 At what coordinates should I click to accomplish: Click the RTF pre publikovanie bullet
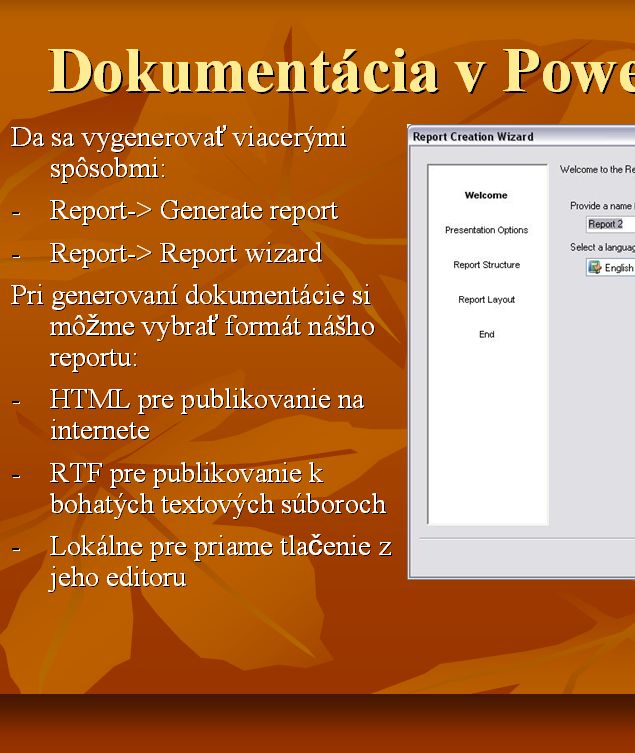pyautogui.click(x=218, y=488)
